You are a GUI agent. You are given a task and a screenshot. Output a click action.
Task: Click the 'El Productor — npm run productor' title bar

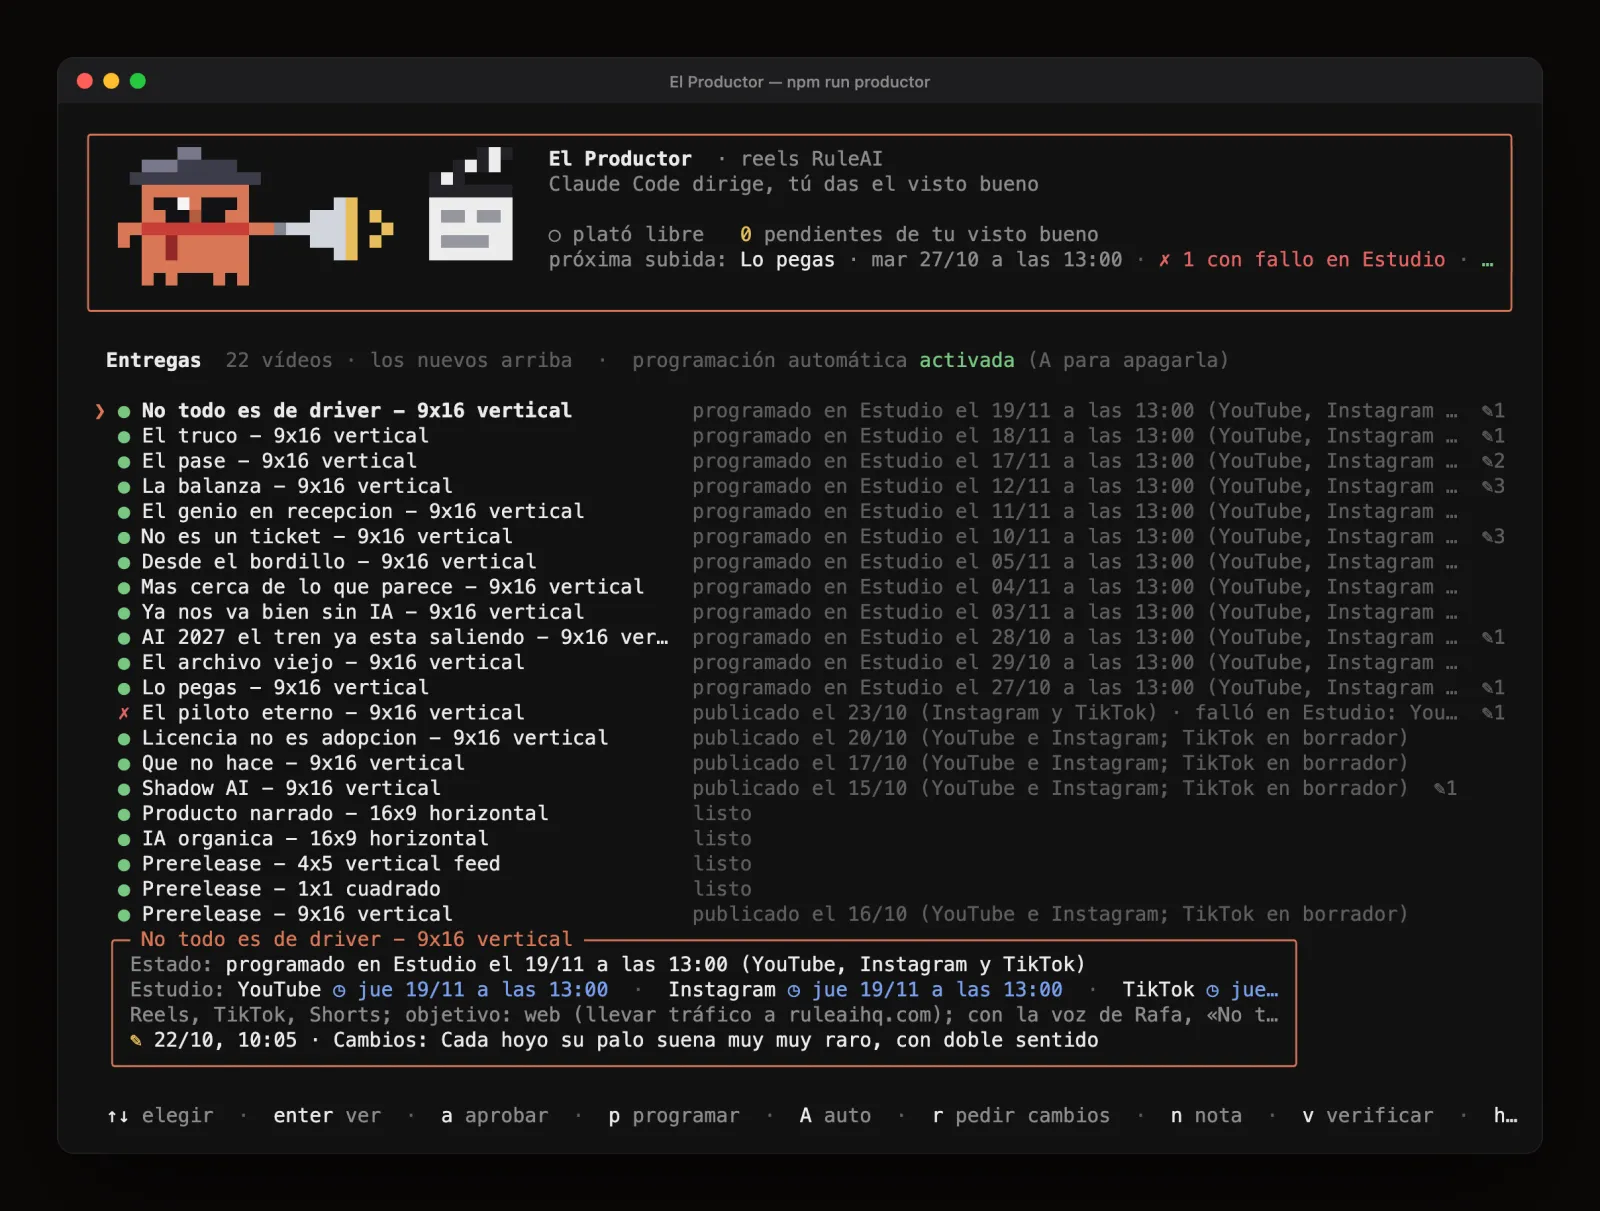coord(799,82)
